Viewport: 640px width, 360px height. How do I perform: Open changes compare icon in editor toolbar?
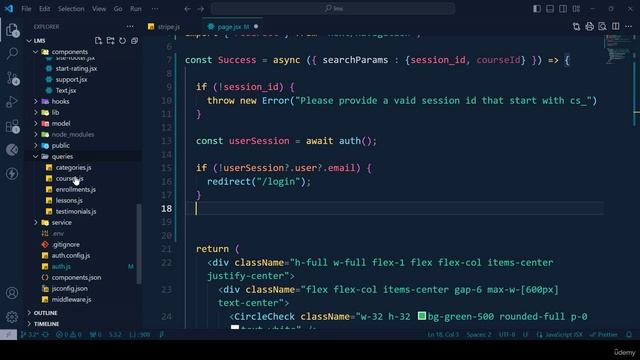pyautogui.click(x=576, y=27)
